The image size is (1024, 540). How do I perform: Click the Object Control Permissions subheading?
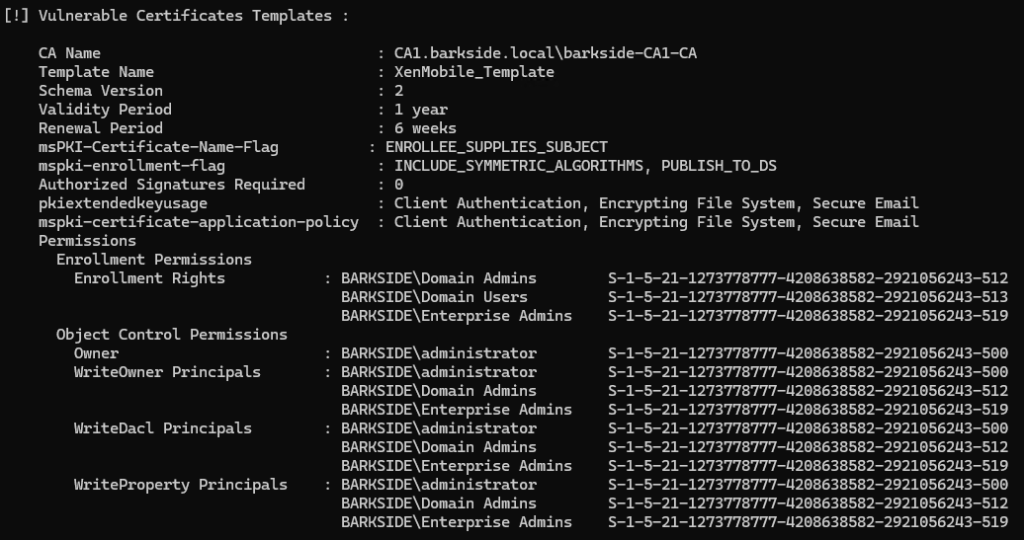[172, 334]
